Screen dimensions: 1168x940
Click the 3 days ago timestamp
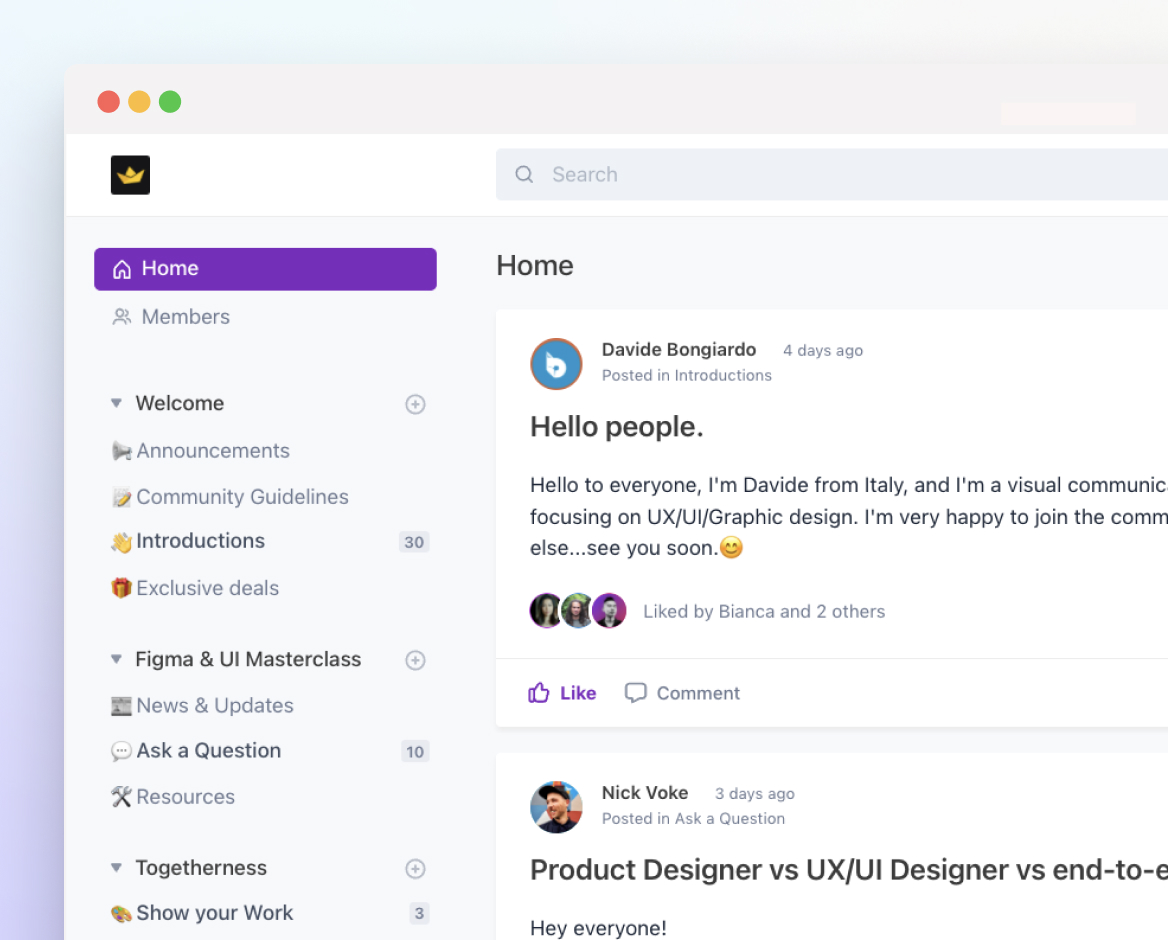755,793
